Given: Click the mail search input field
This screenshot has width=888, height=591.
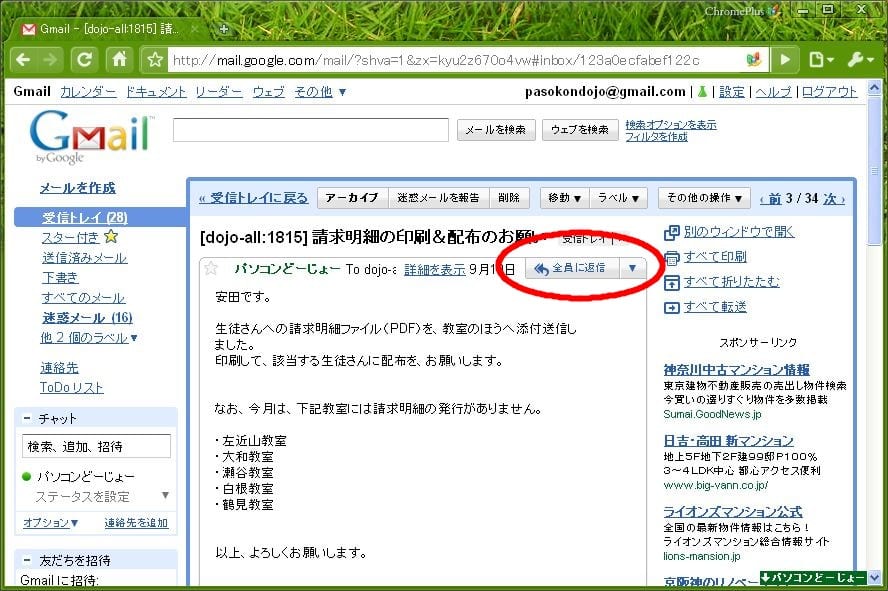Looking at the screenshot, I should tap(311, 130).
